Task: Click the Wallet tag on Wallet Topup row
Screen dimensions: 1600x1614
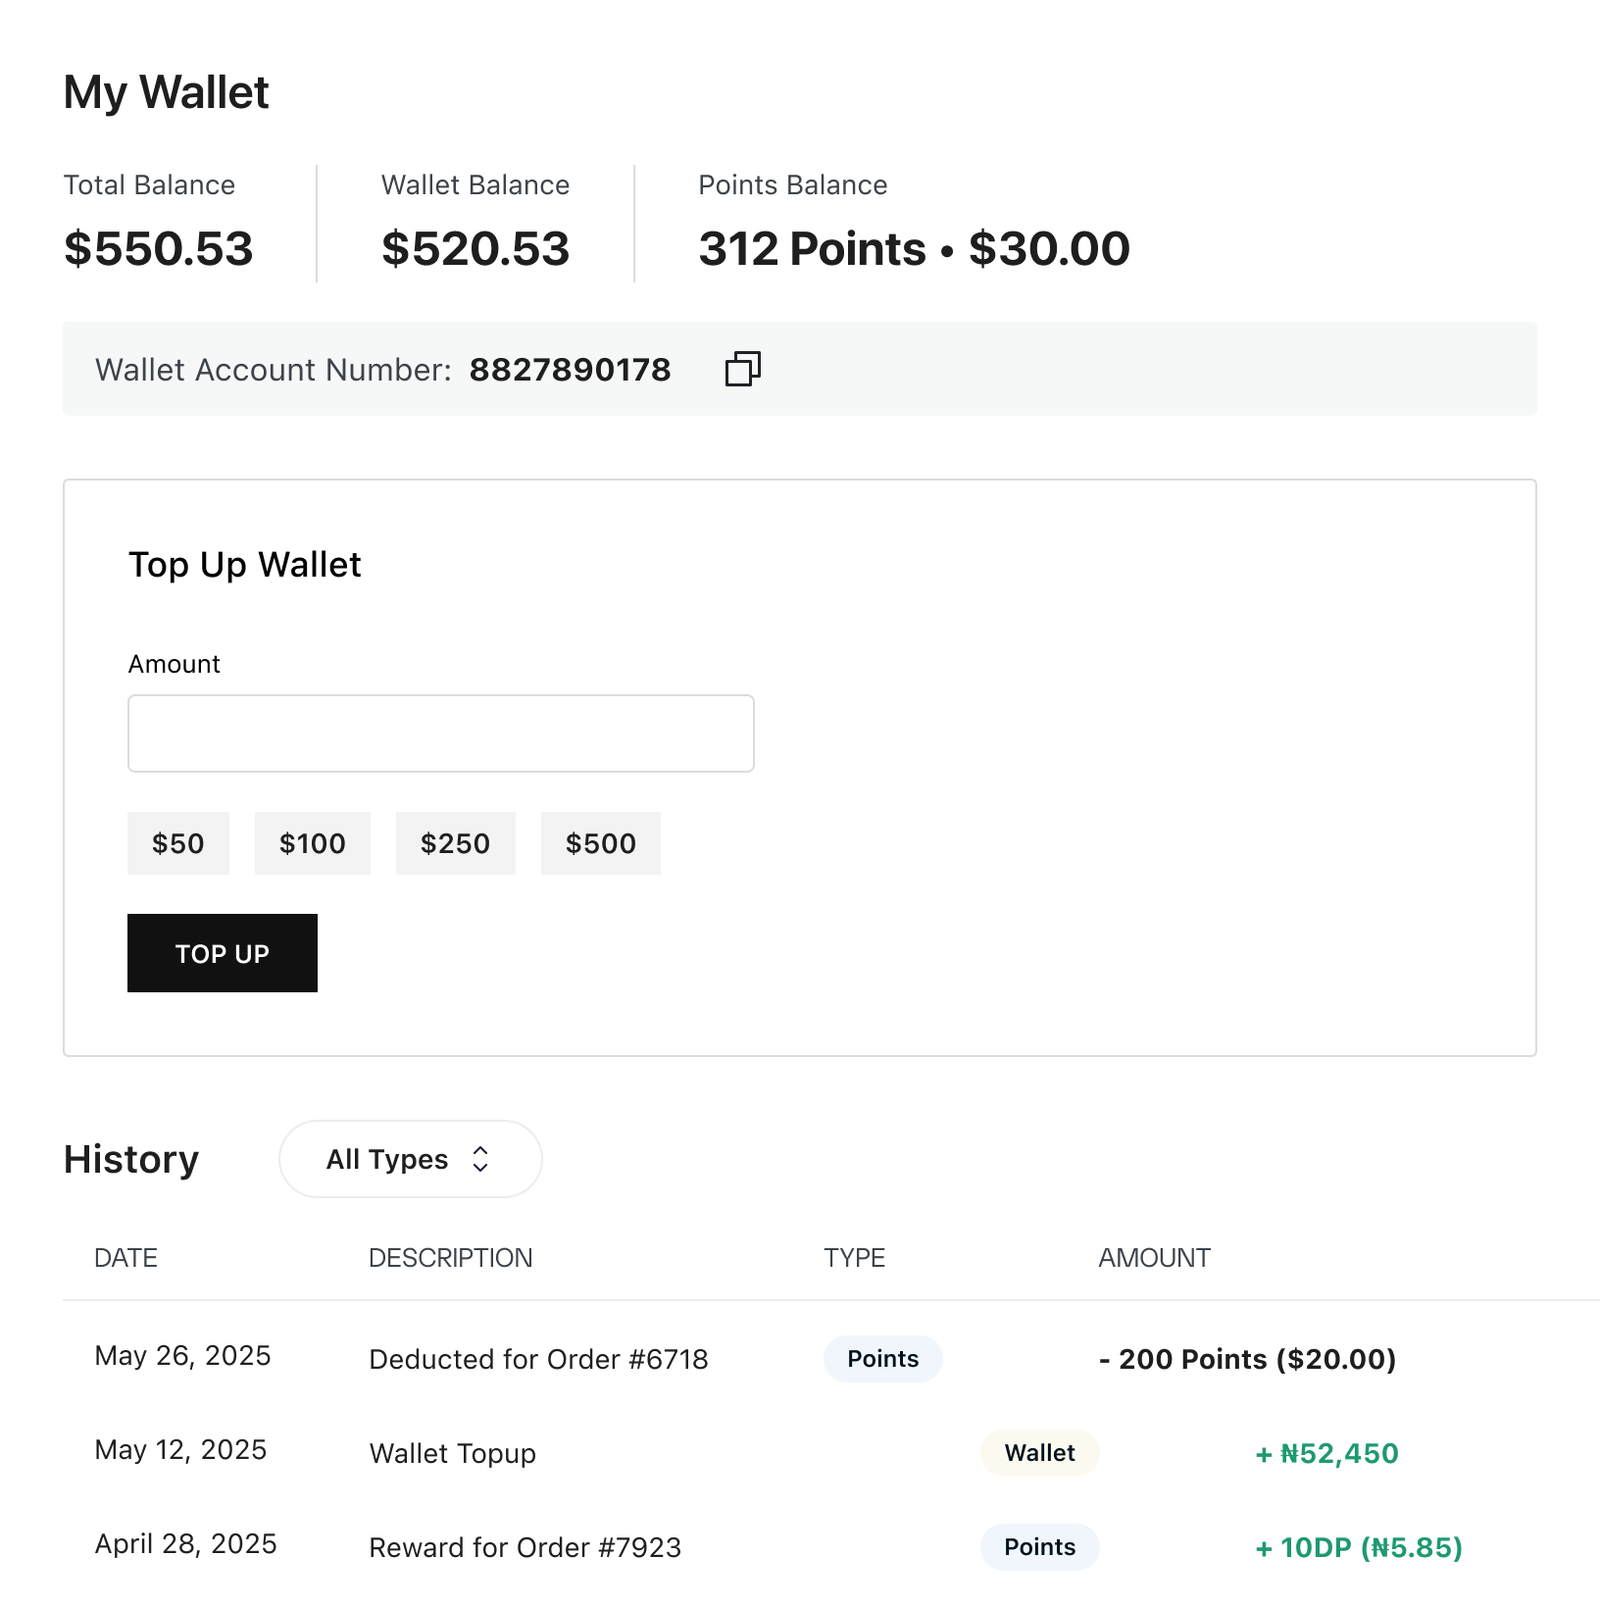Action: click(1040, 1453)
